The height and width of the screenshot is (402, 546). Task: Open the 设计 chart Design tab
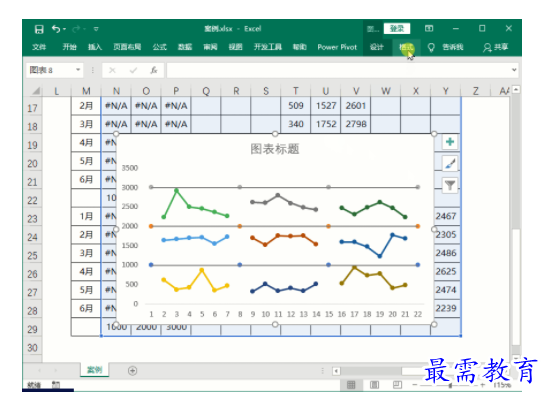[x=376, y=47]
